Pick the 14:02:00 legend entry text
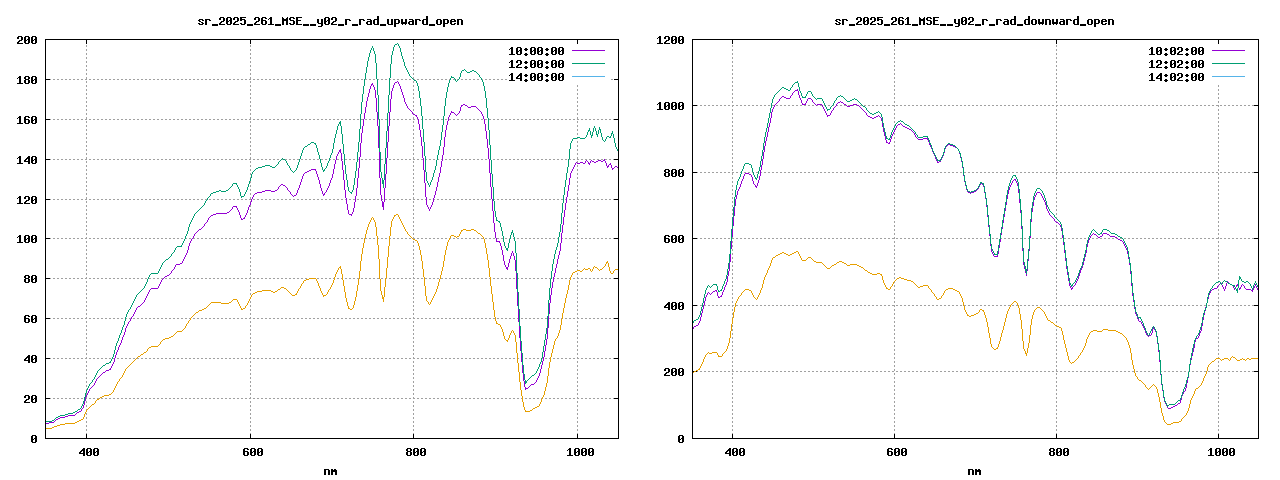The width and height of the screenshot is (1280, 480). click(1176, 77)
